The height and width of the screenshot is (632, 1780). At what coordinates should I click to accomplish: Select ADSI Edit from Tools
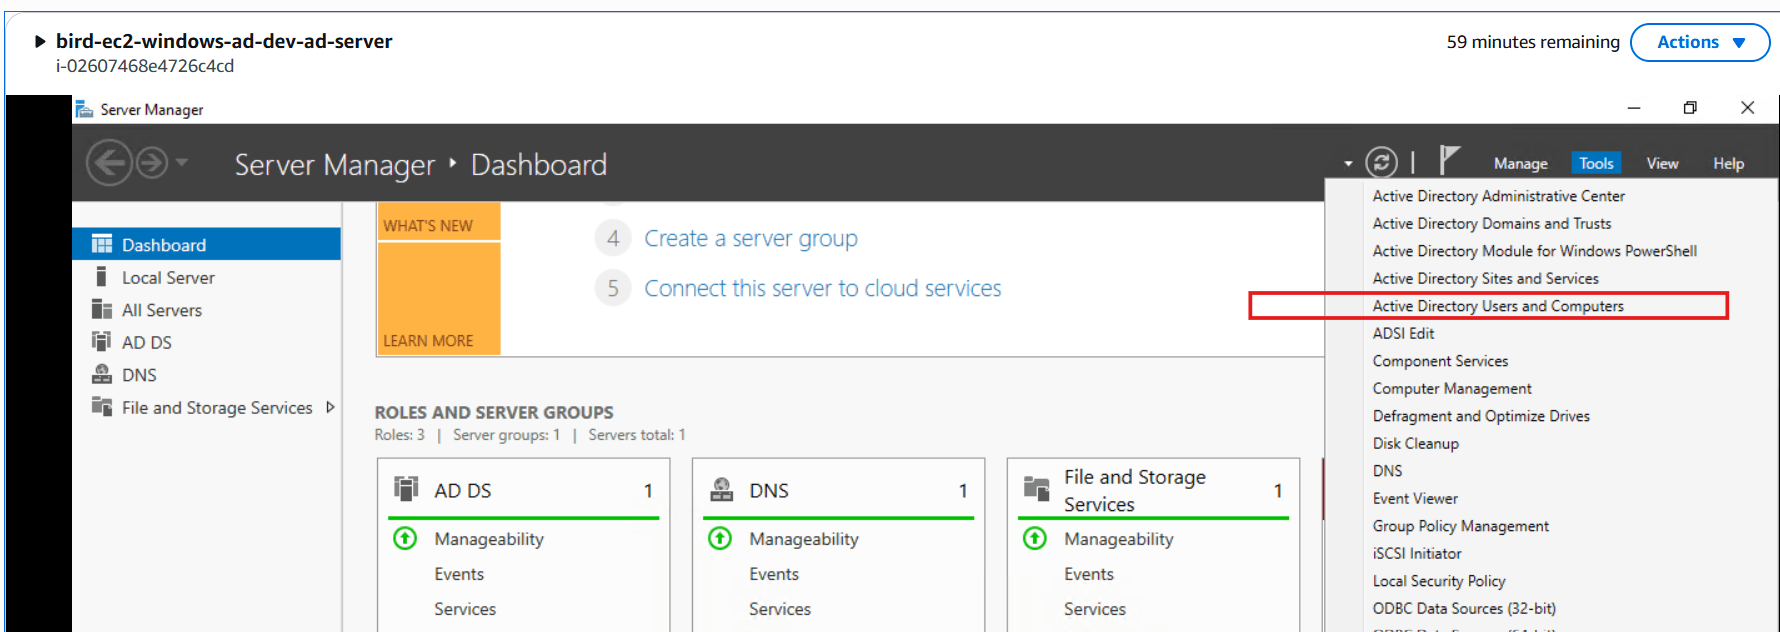pyautogui.click(x=1403, y=333)
